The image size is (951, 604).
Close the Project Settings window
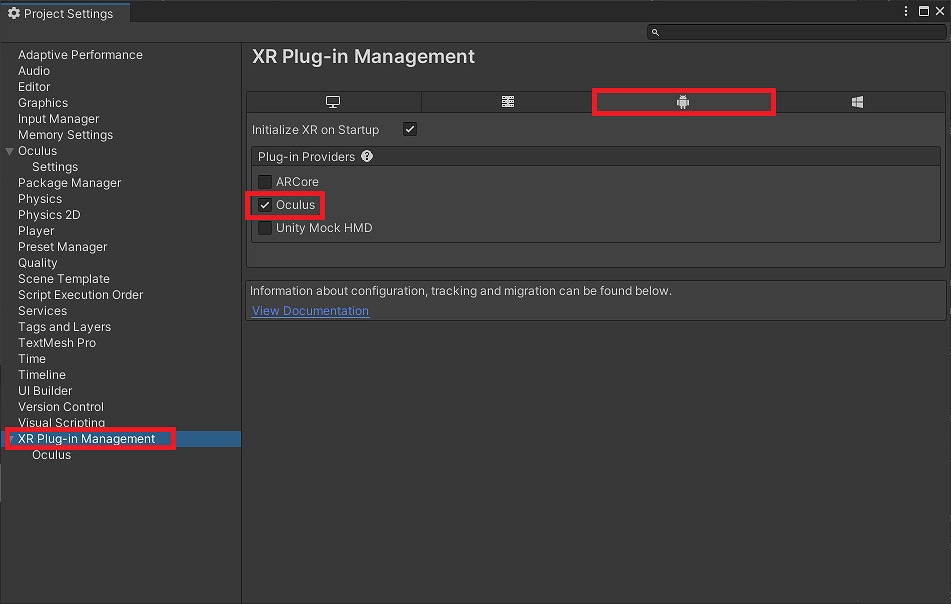click(x=940, y=11)
